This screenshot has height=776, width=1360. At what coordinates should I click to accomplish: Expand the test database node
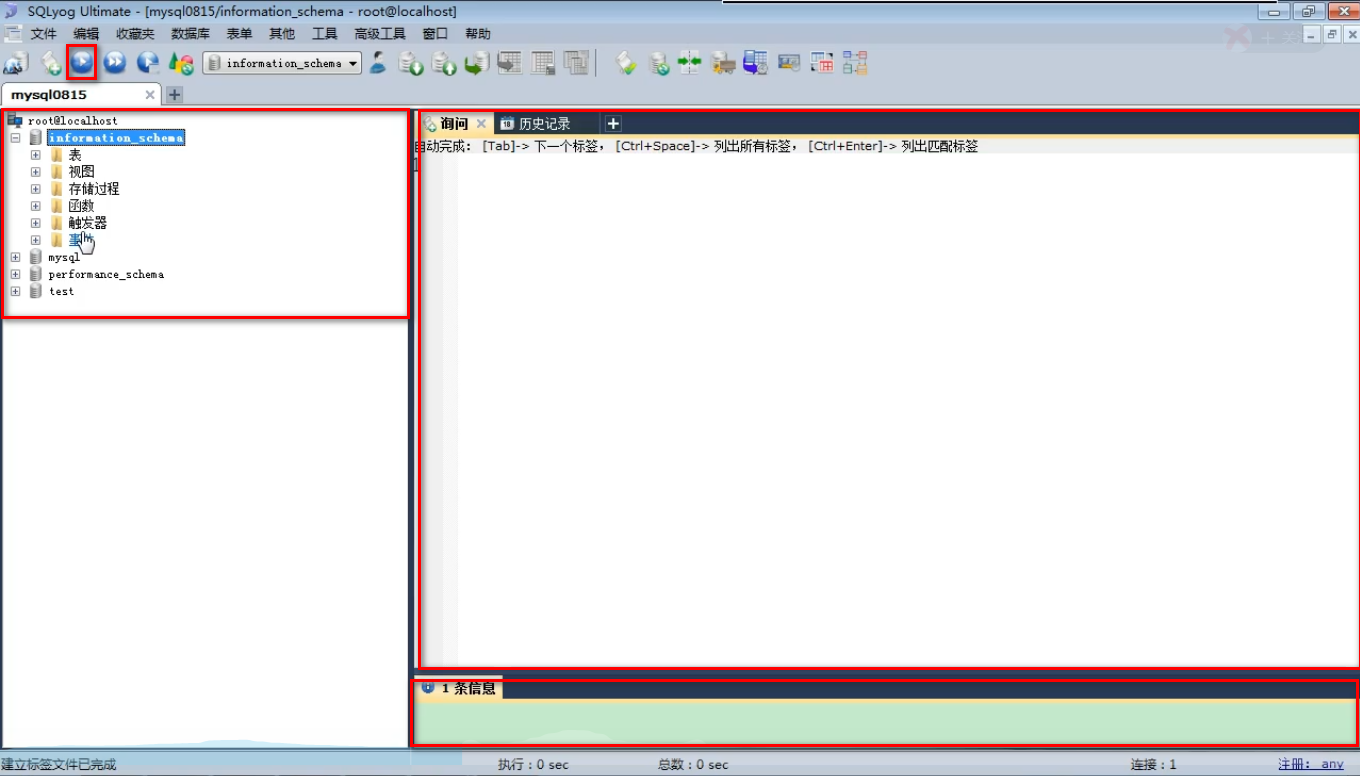click(x=15, y=291)
